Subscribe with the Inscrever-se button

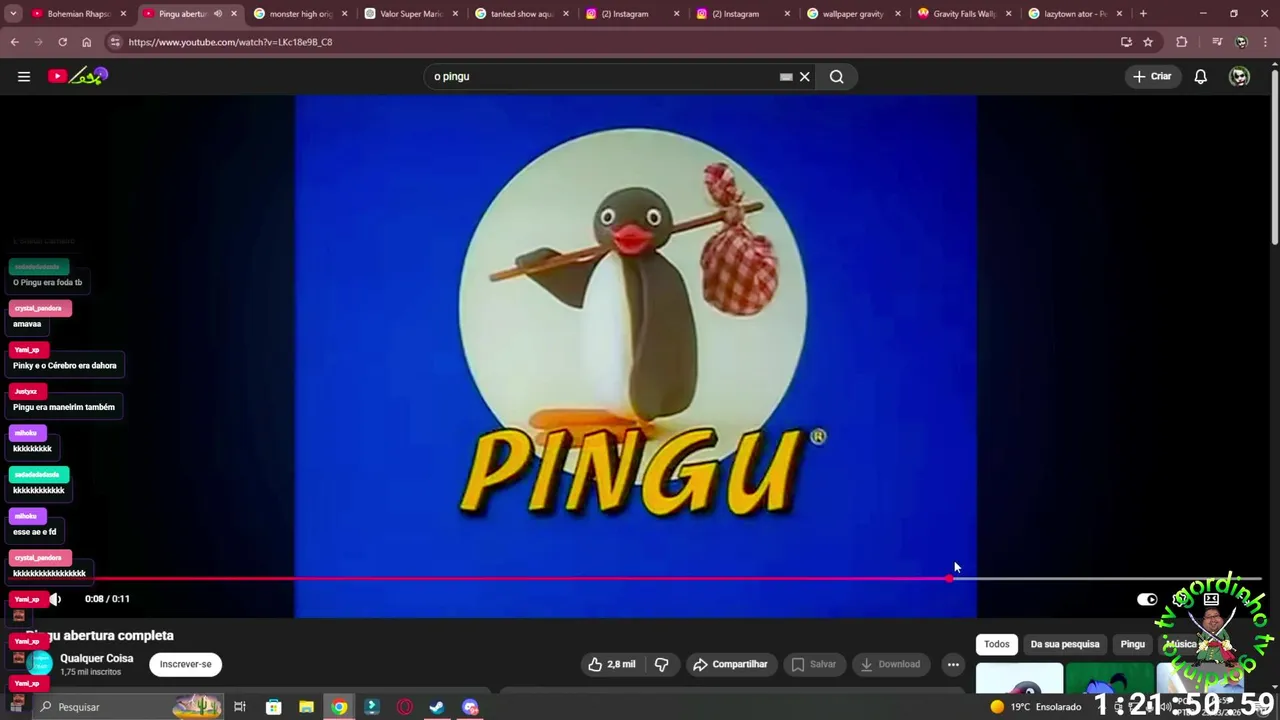click(186, 664)
